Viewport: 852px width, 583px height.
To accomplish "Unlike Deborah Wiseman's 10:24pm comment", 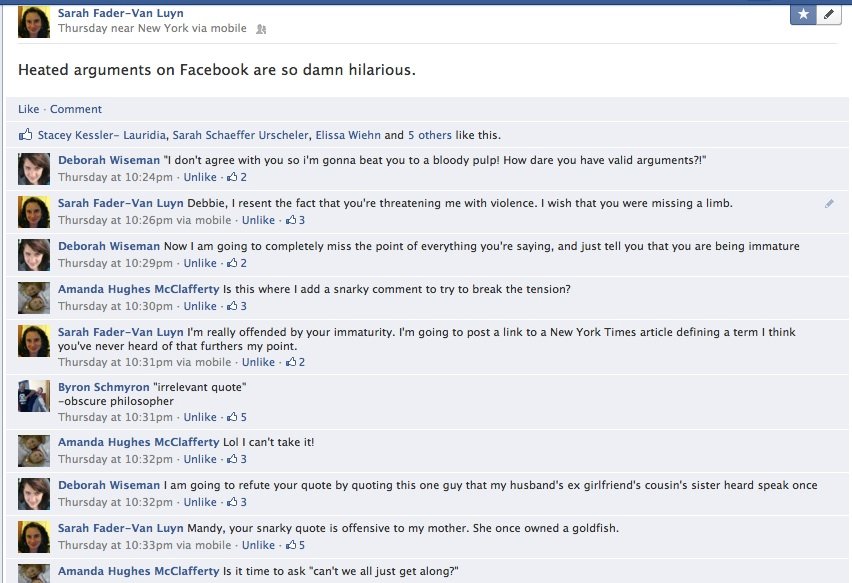I will [x=200, y=177].
